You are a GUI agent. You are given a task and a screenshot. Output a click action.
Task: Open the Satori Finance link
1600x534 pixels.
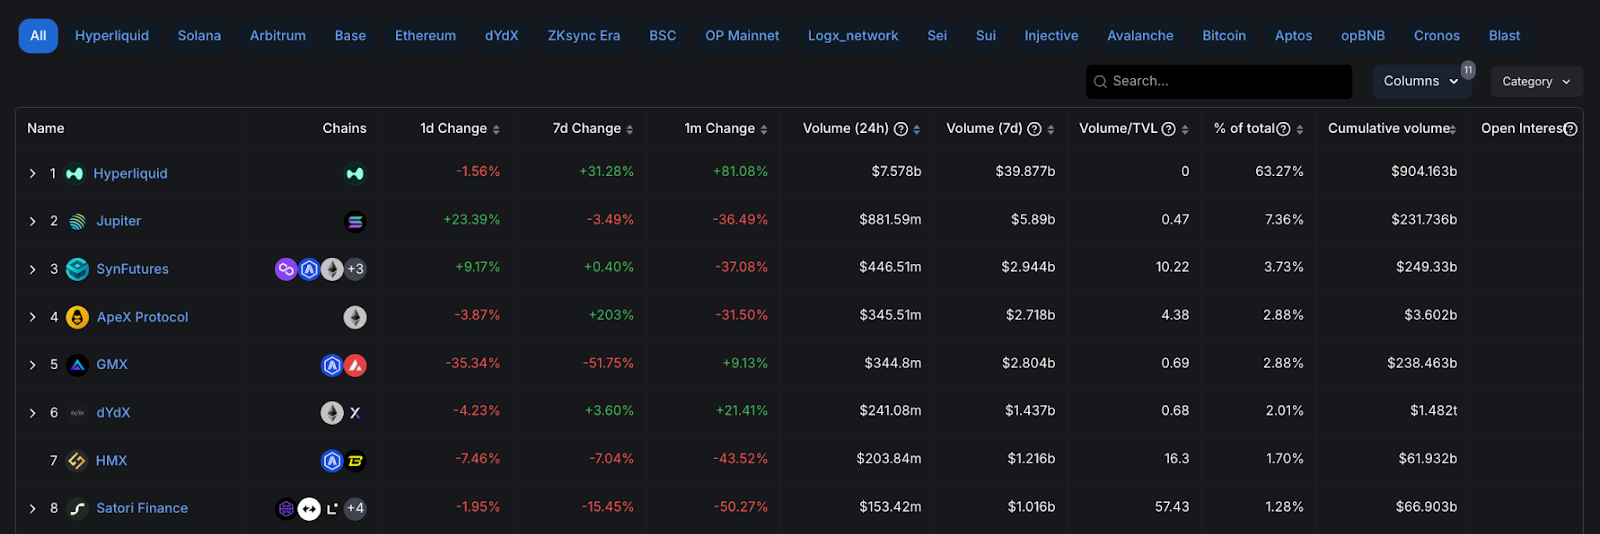click(x=142, y=508)
